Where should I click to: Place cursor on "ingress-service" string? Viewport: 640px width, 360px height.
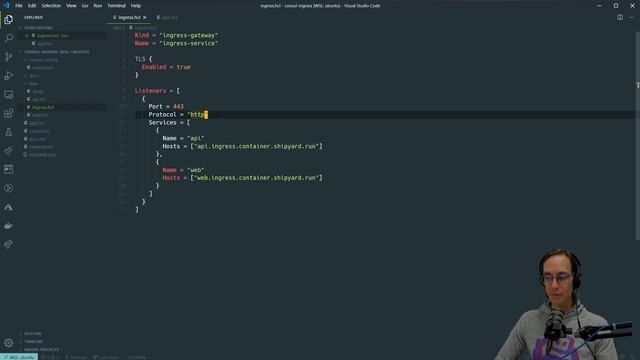[x=189, y=43]
